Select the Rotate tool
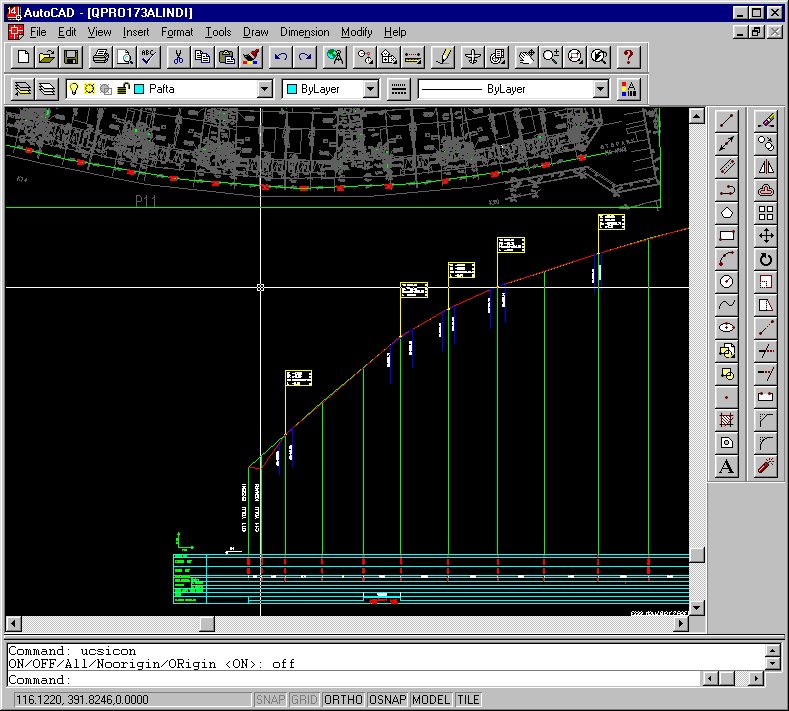Viewport: 789px width, 711px height. tap(766, 259)
